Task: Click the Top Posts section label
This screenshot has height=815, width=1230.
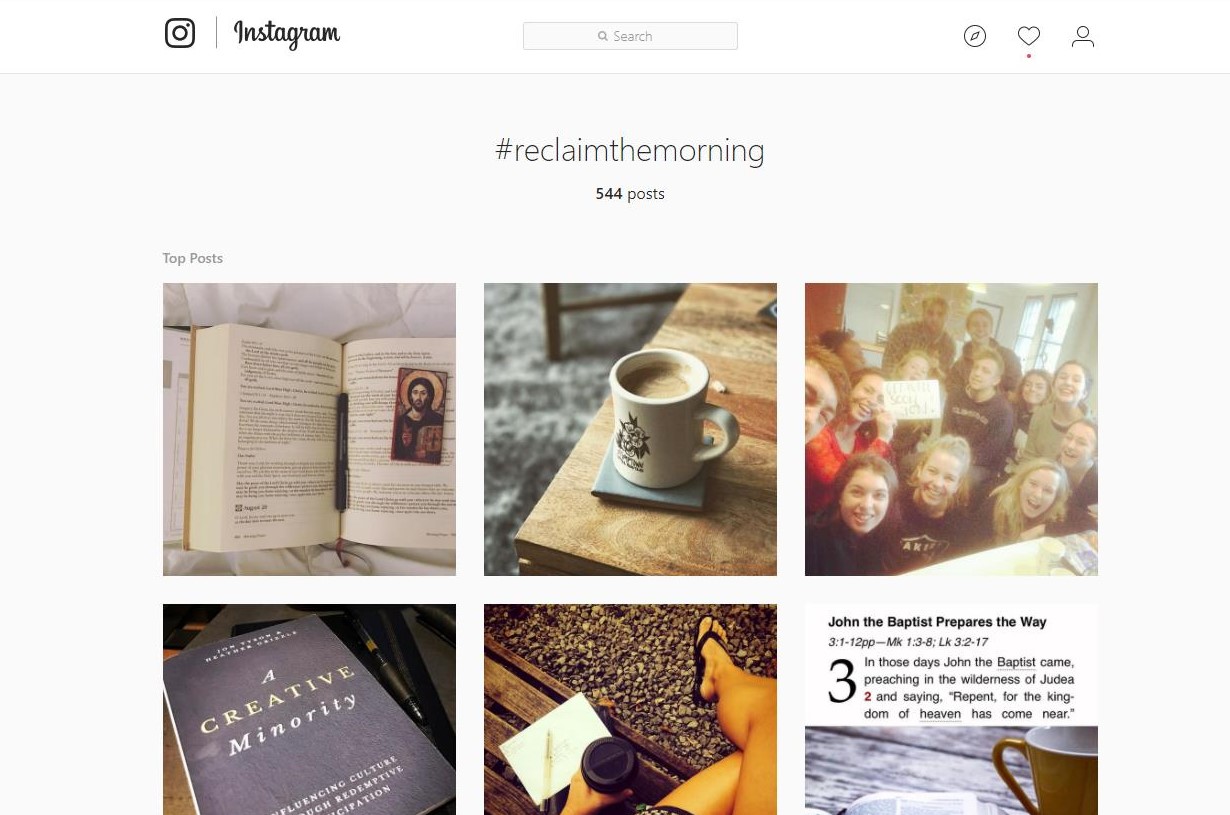Action: coord(193,258)
